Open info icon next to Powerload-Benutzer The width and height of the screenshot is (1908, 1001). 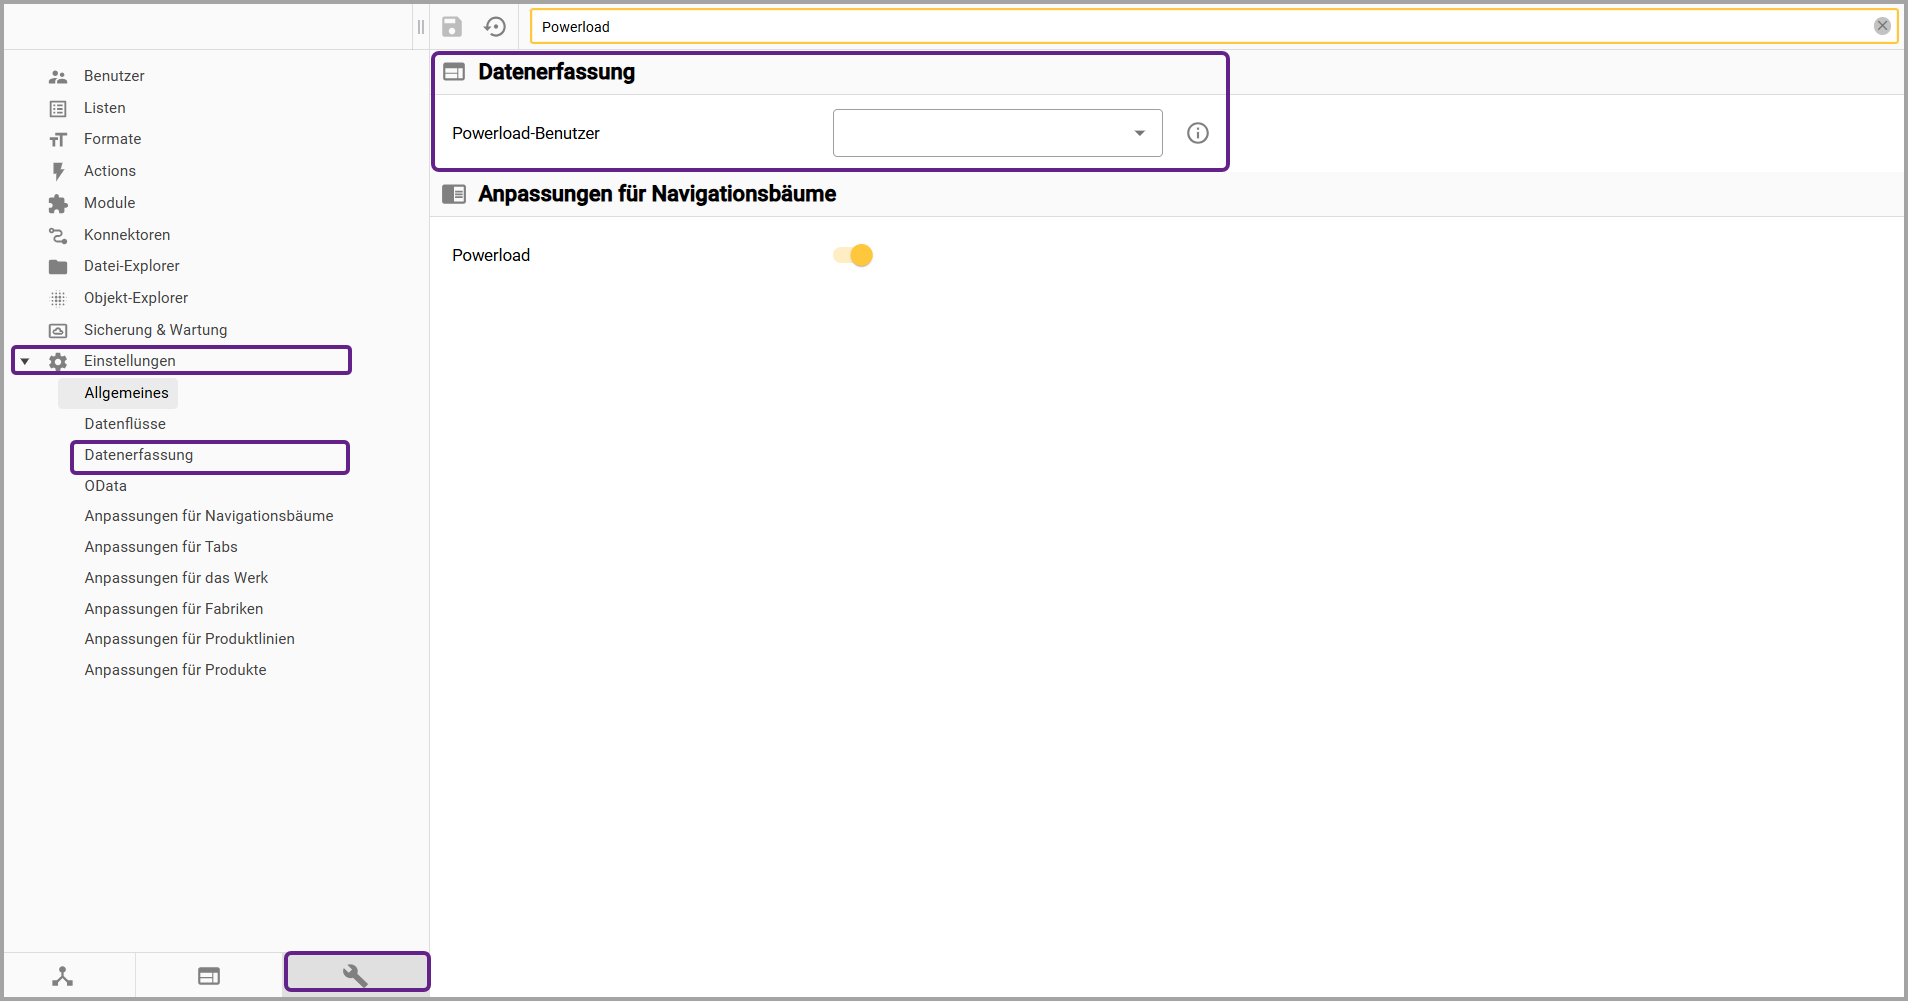point(1197,133)
